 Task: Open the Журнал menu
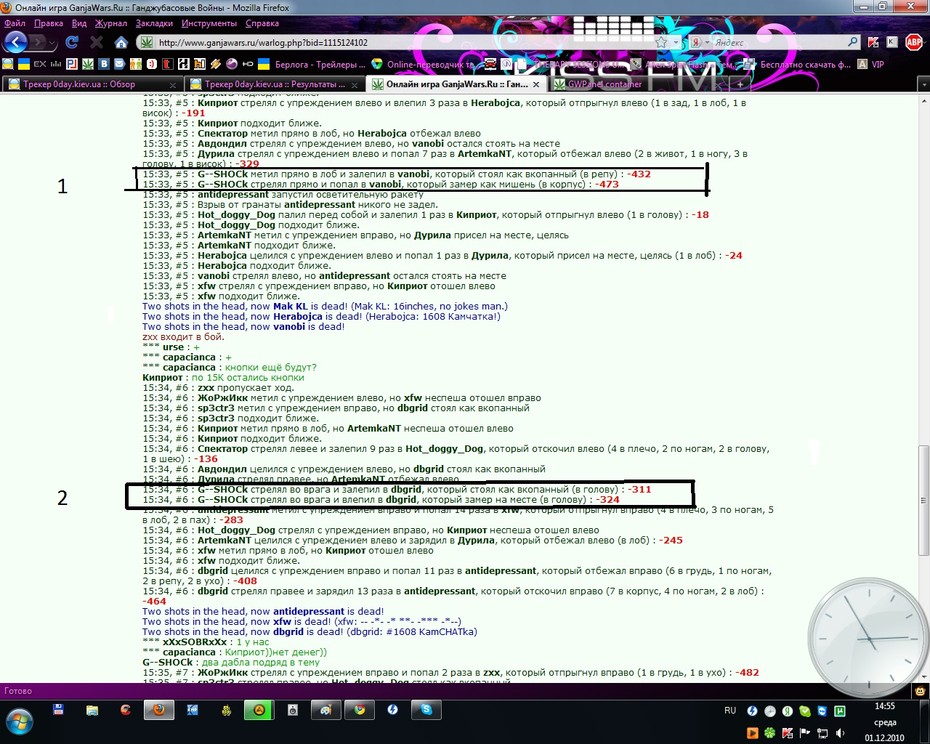pyautogui.click(x=112, y=24)
